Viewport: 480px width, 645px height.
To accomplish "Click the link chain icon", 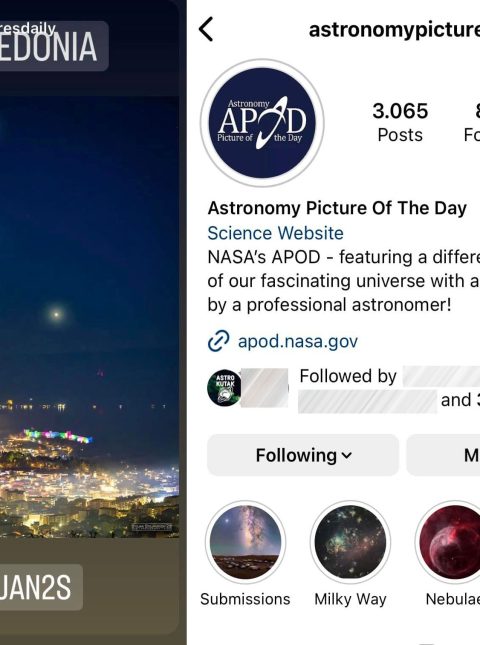I will point(218,341).
